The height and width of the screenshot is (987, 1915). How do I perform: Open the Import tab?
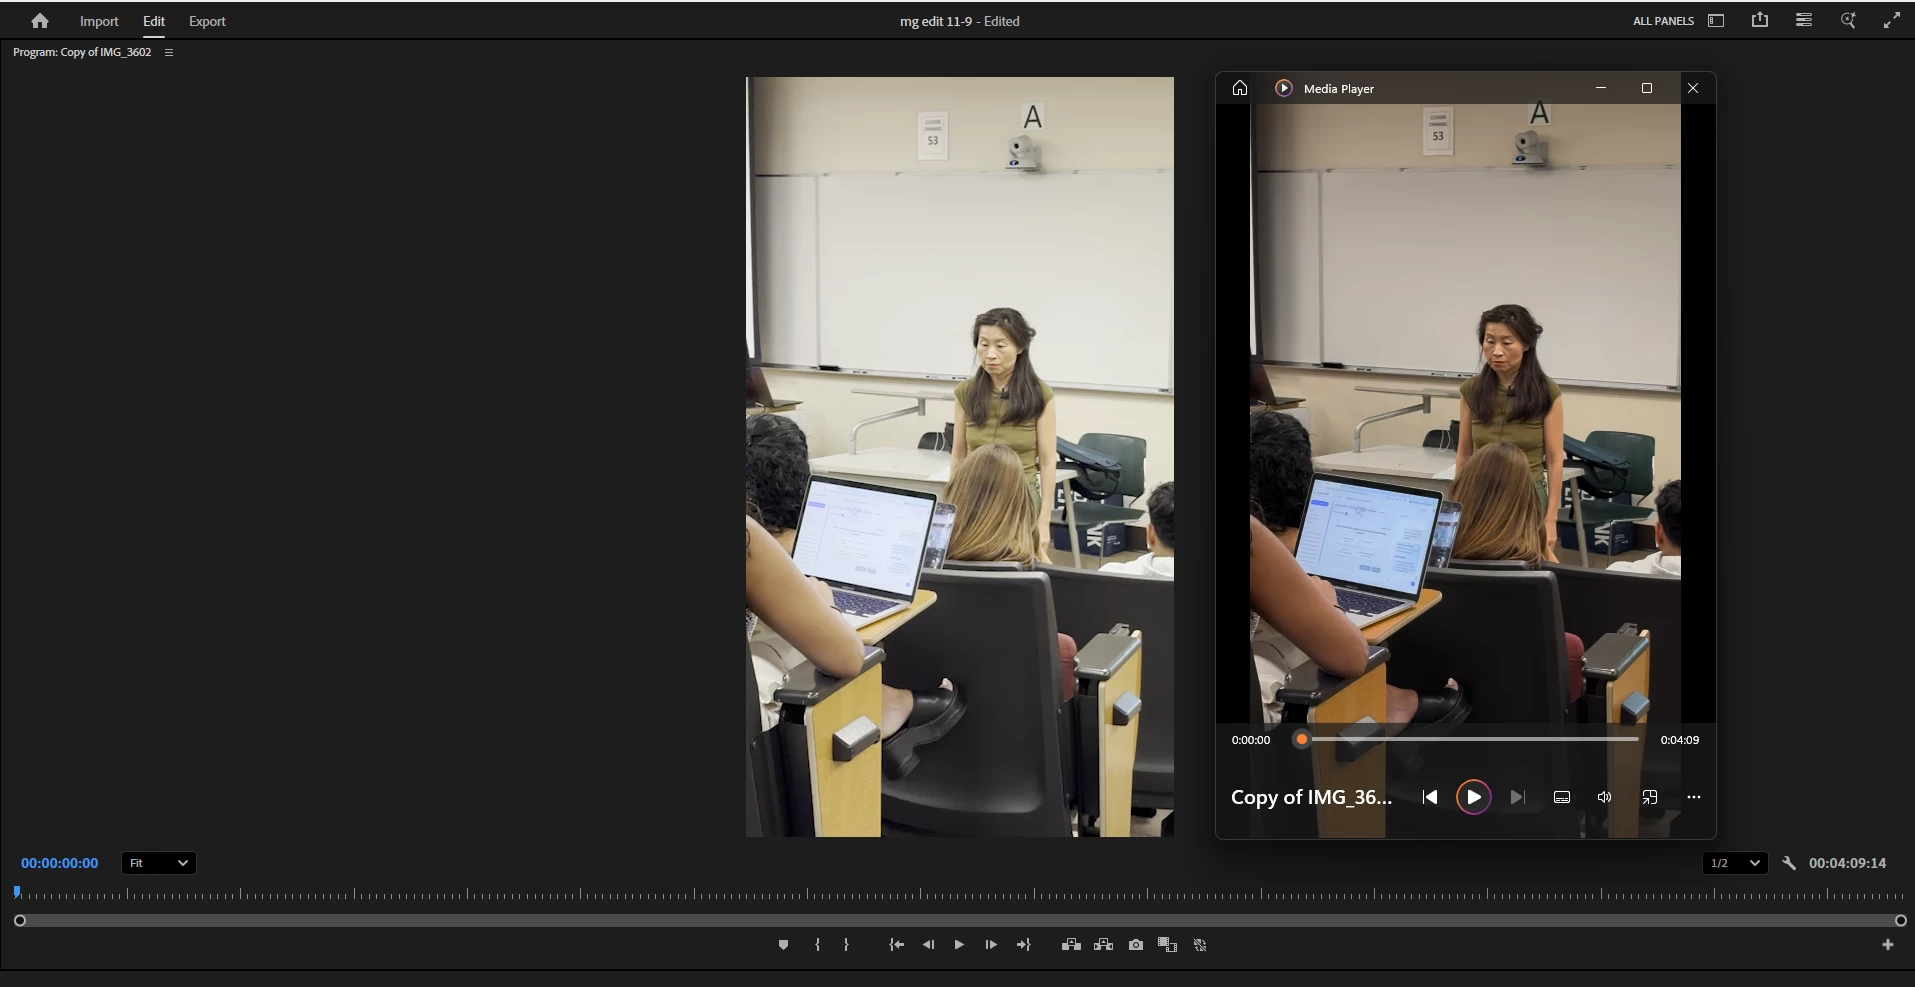[99, 21]
